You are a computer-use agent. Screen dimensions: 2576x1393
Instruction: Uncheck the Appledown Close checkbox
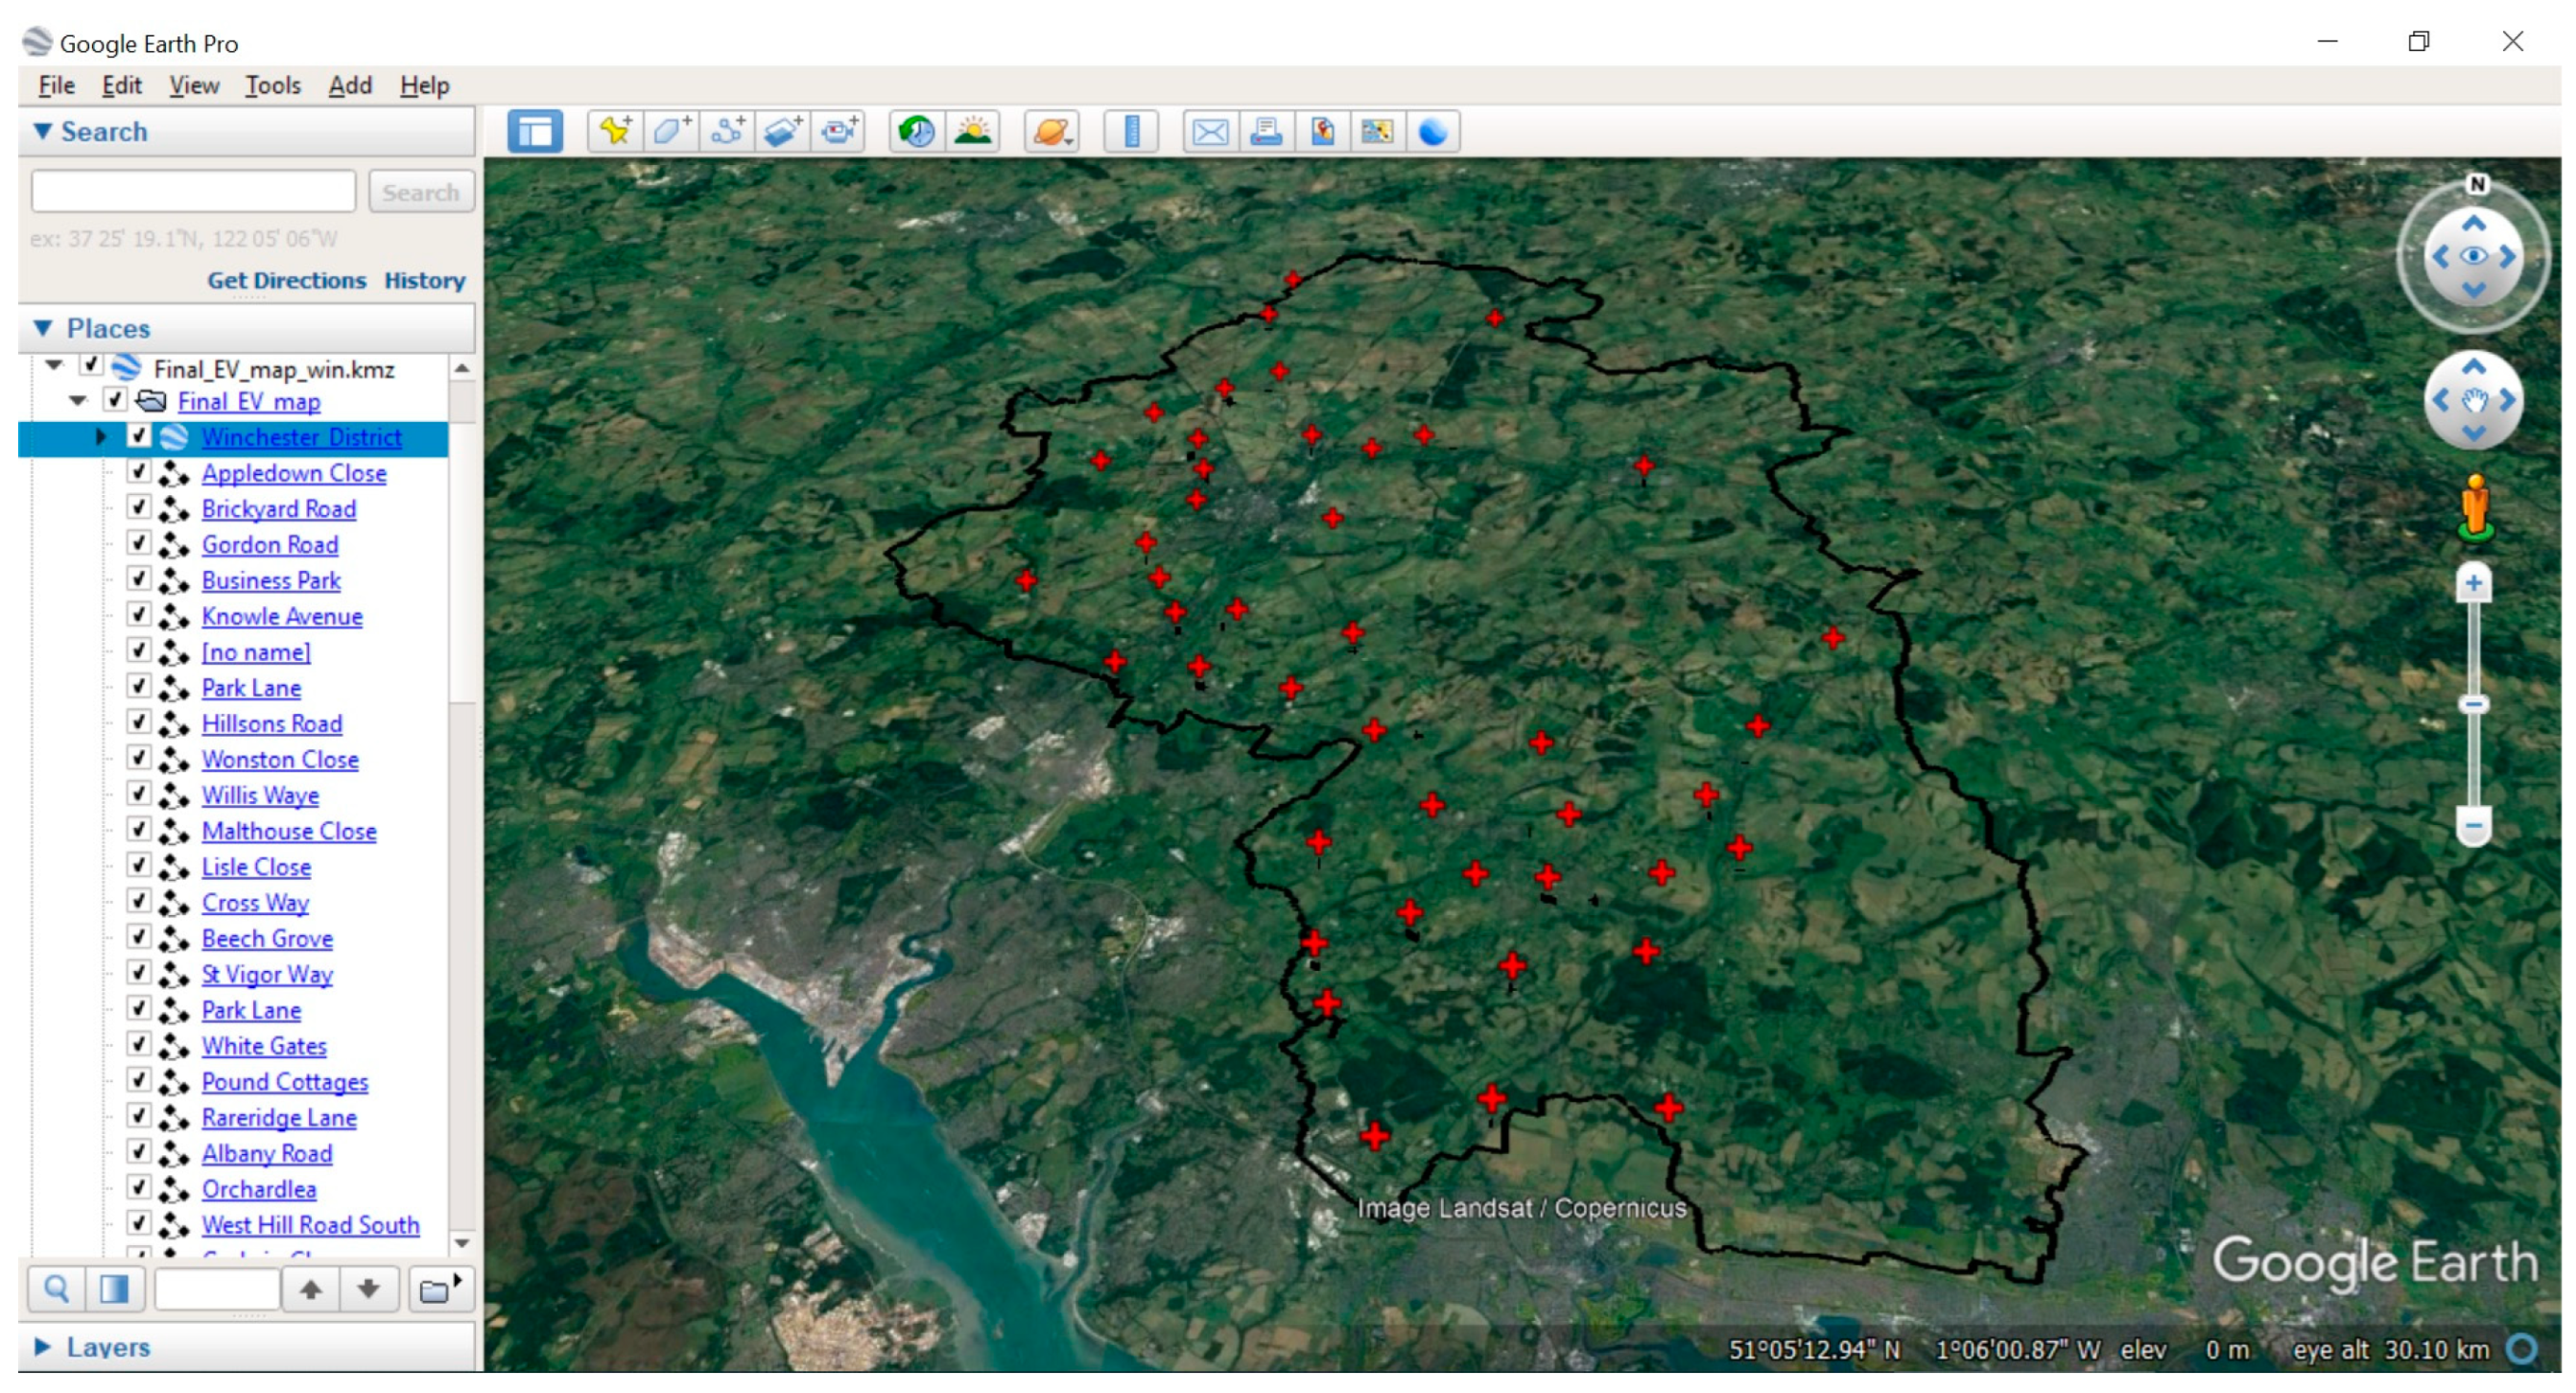coord(139,471)
